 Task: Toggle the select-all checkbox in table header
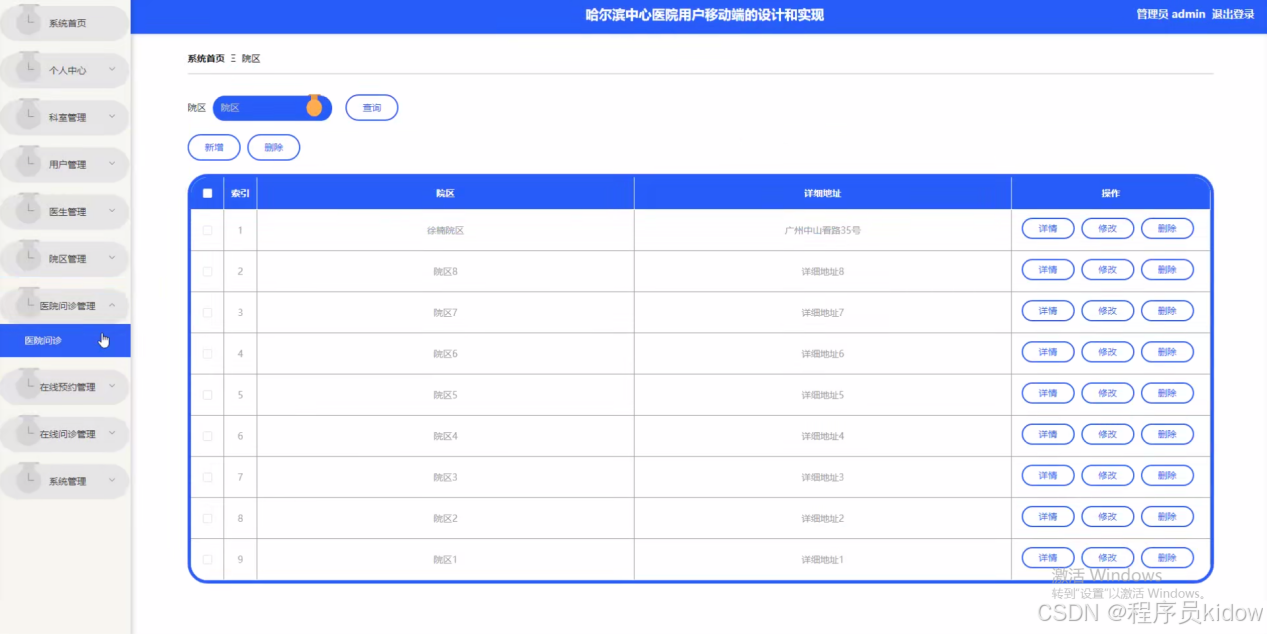point(207,192)
